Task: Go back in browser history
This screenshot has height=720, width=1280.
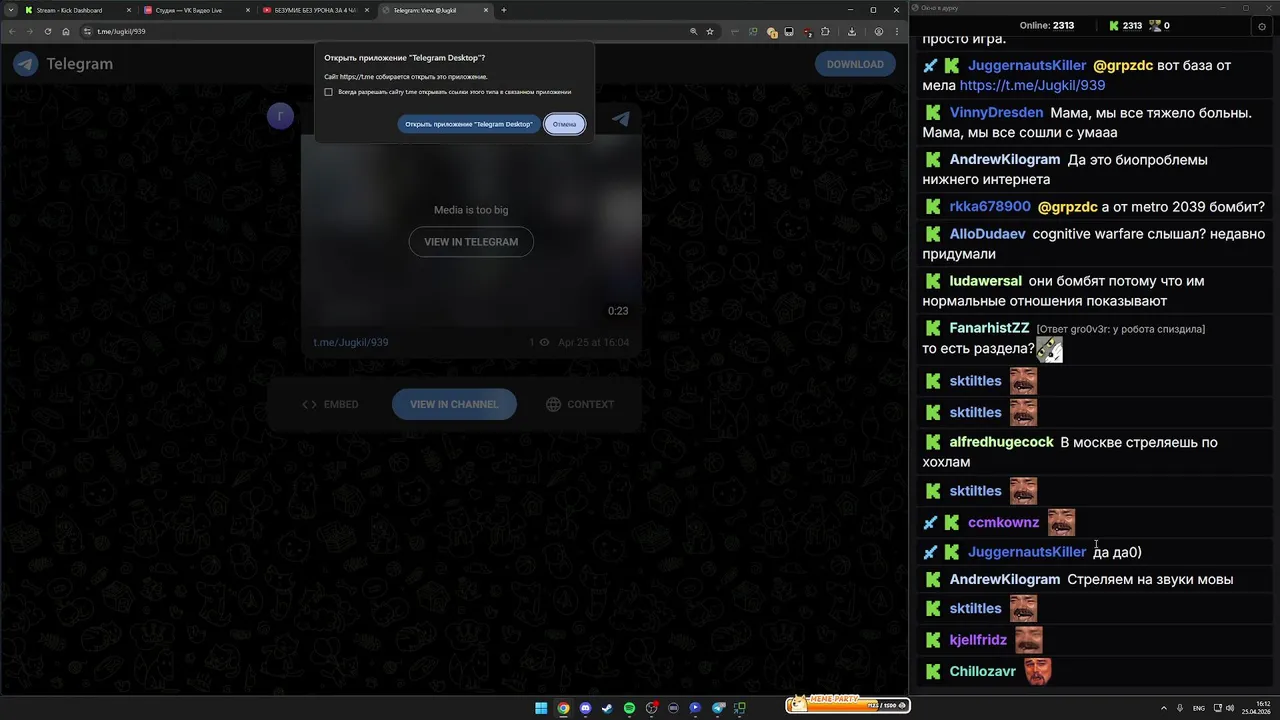Action: click(x=12, y=31)
